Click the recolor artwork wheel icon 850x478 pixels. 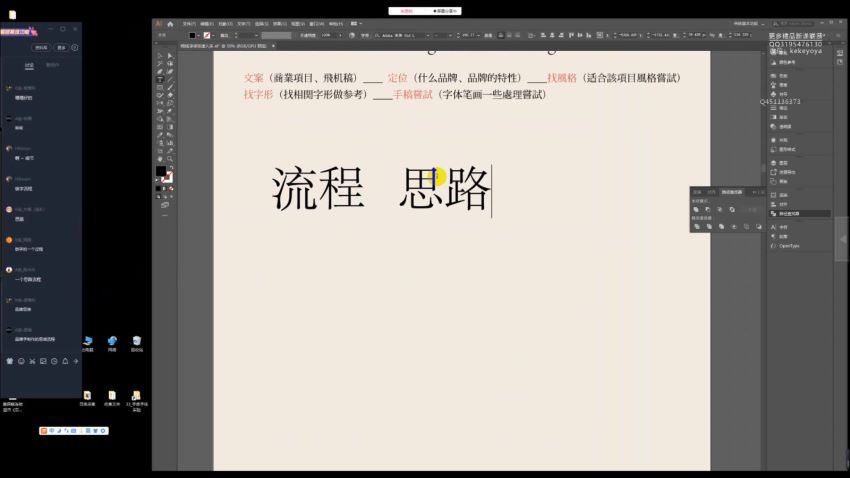(352, 35)
